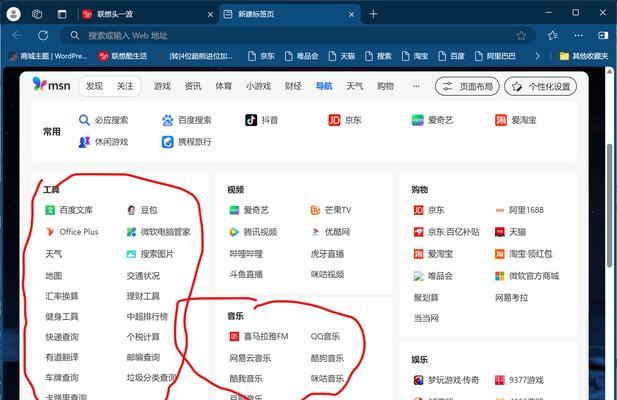Viewport: 617px width, 400px height.
Task: Open the 9377游戏 icon
Action: click(x=499, y=380)
